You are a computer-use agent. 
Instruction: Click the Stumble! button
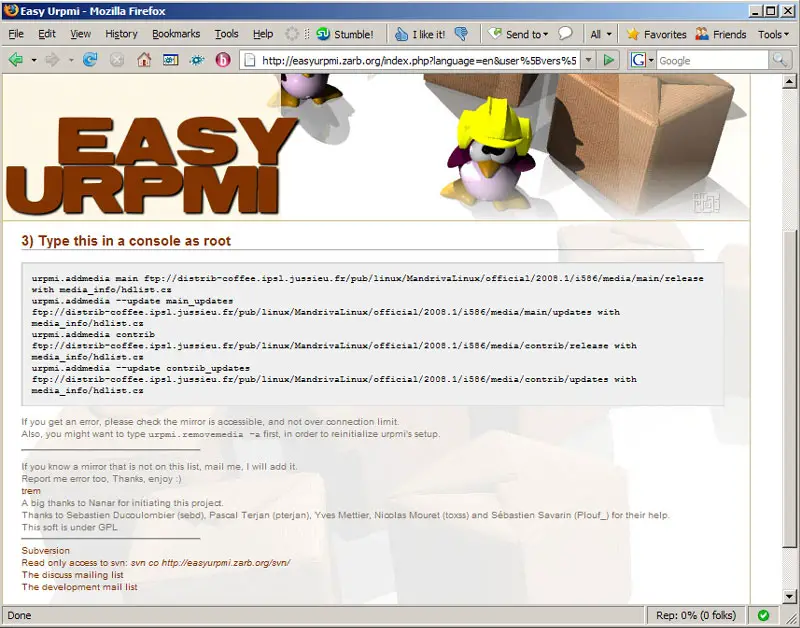coord(345,34)
